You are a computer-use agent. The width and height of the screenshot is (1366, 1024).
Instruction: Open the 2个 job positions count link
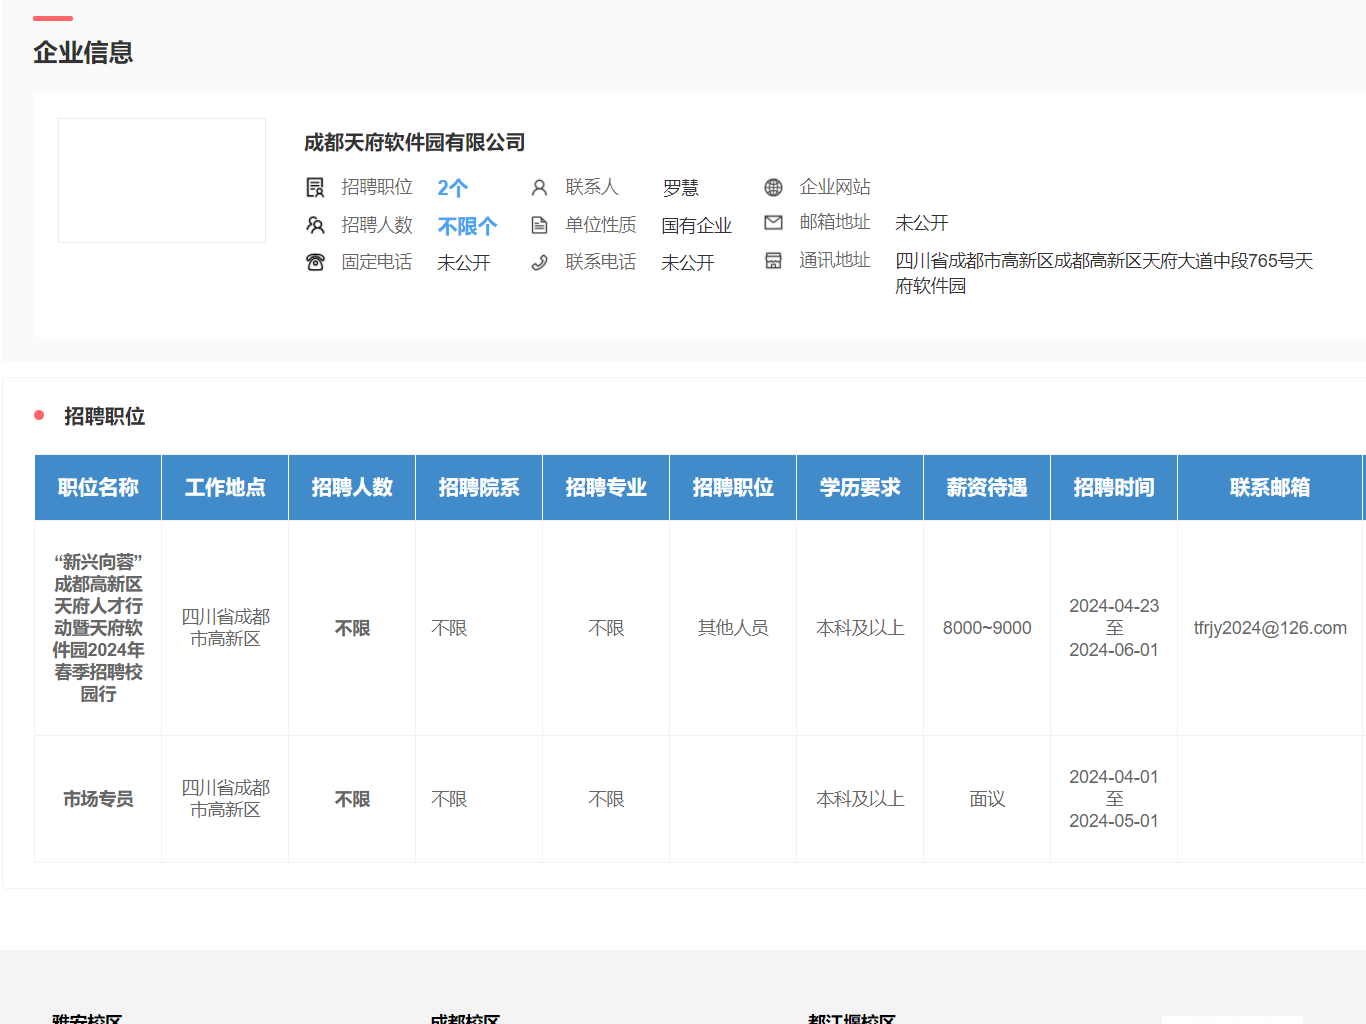[452, 188]
